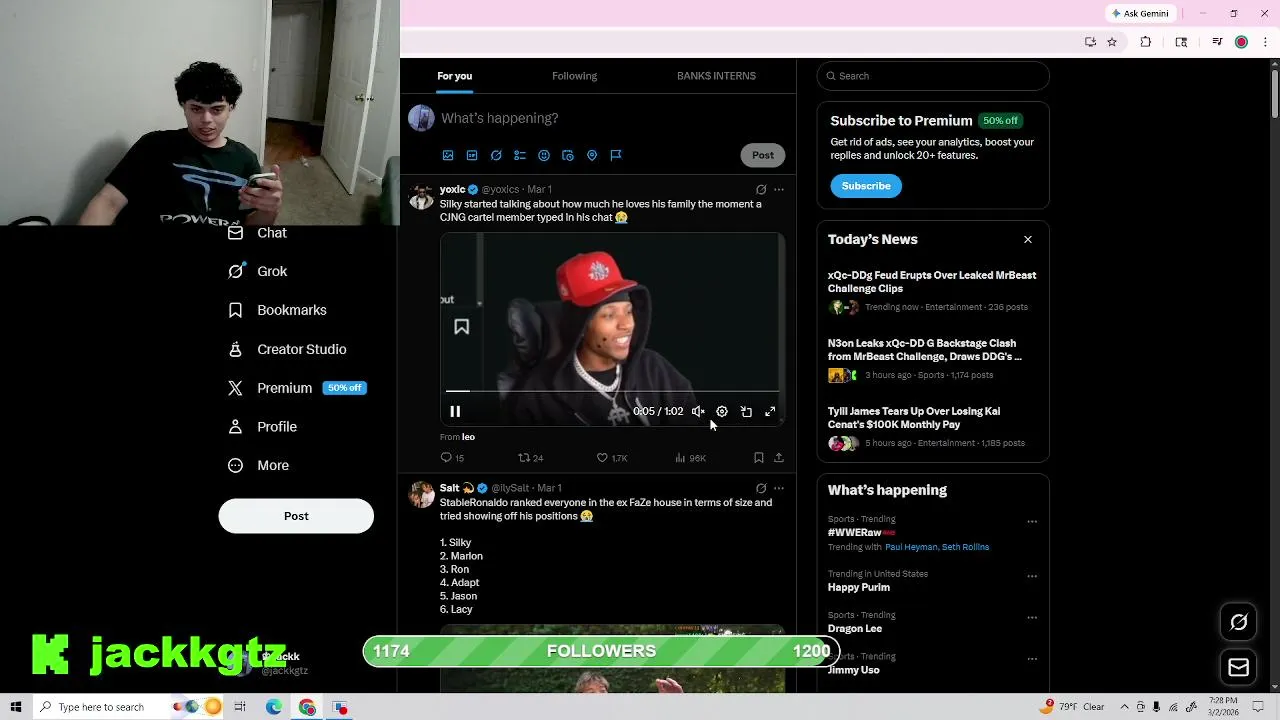Switch to the For you tab

[x=454, y=76]
